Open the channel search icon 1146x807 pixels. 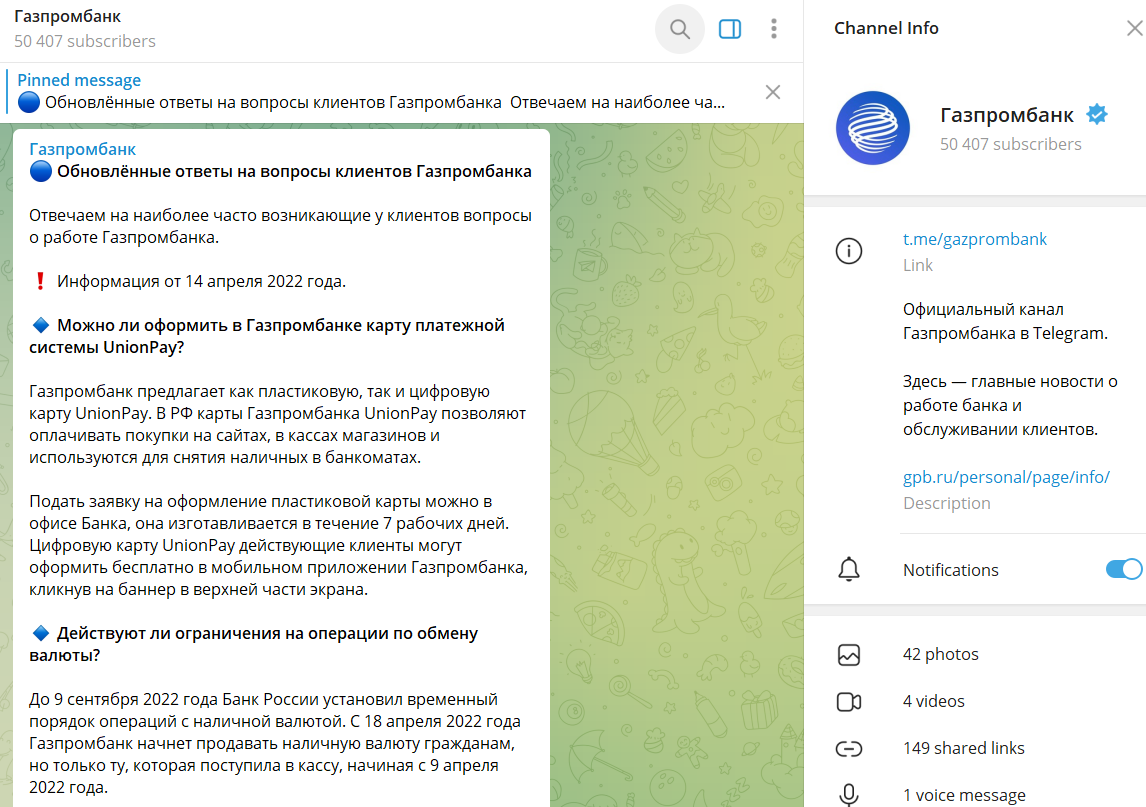(680, 29)
